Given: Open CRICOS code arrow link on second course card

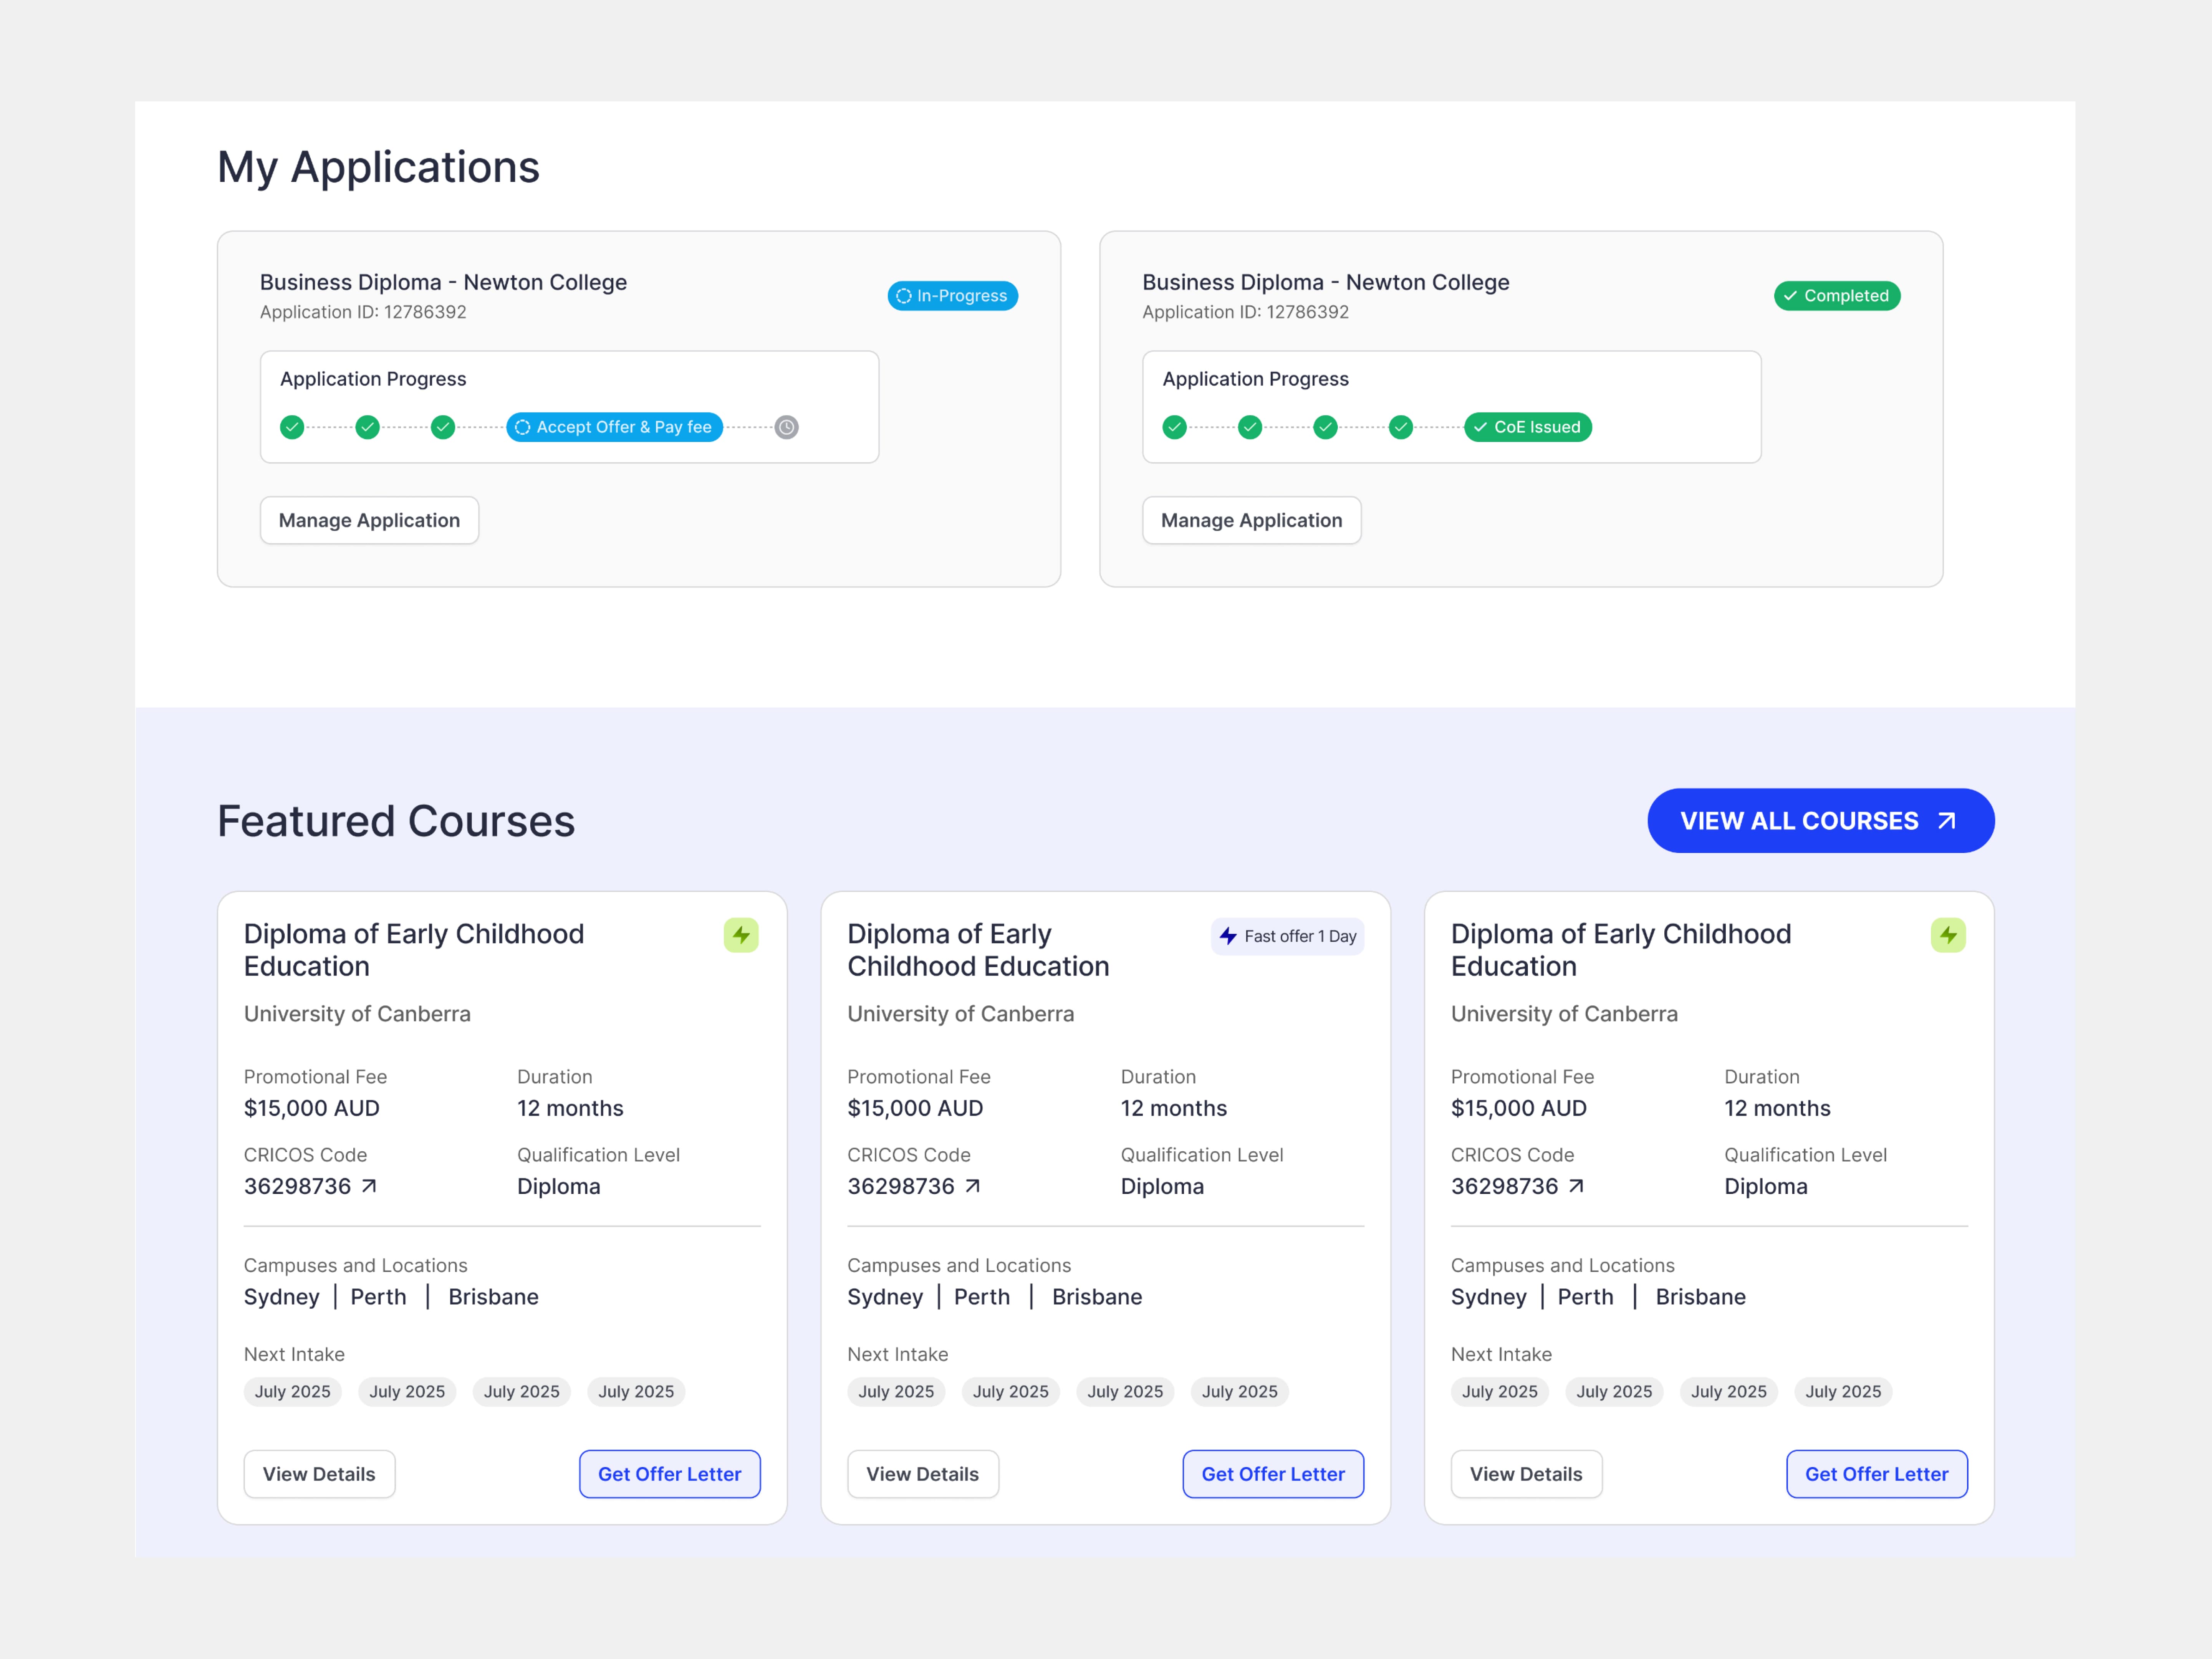Looking at the screenshot, I should click(972, 1186).
